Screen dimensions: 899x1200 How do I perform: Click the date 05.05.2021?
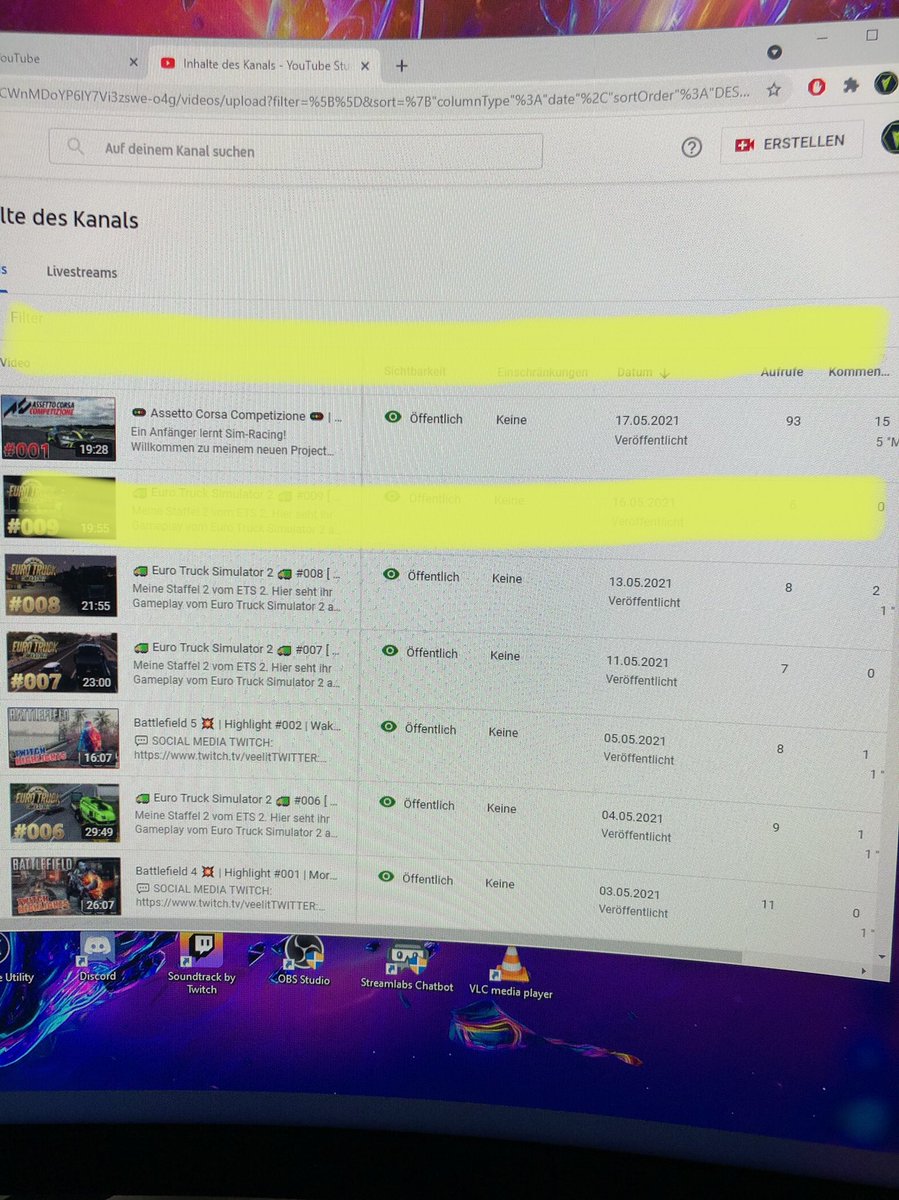click(634, 740)
